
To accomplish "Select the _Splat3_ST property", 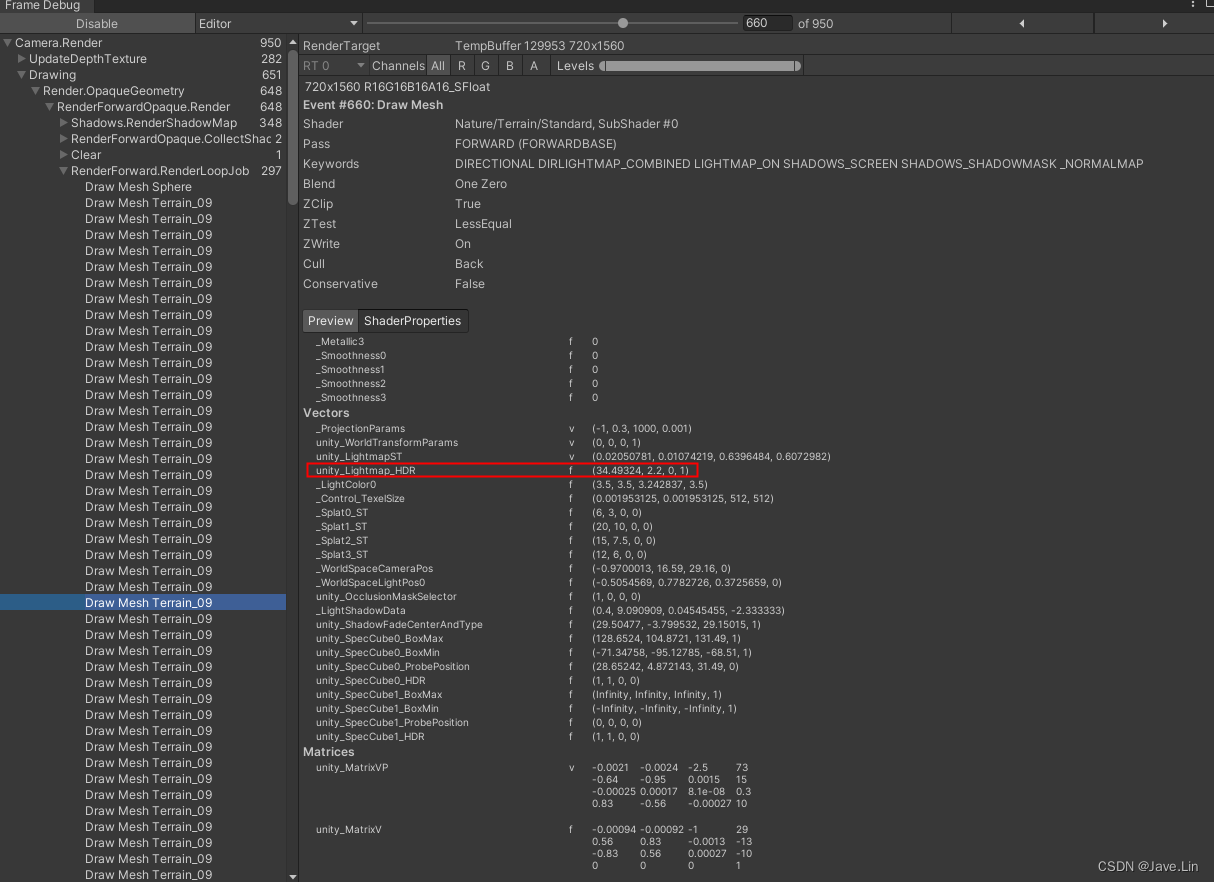I will tap(341, 554).
